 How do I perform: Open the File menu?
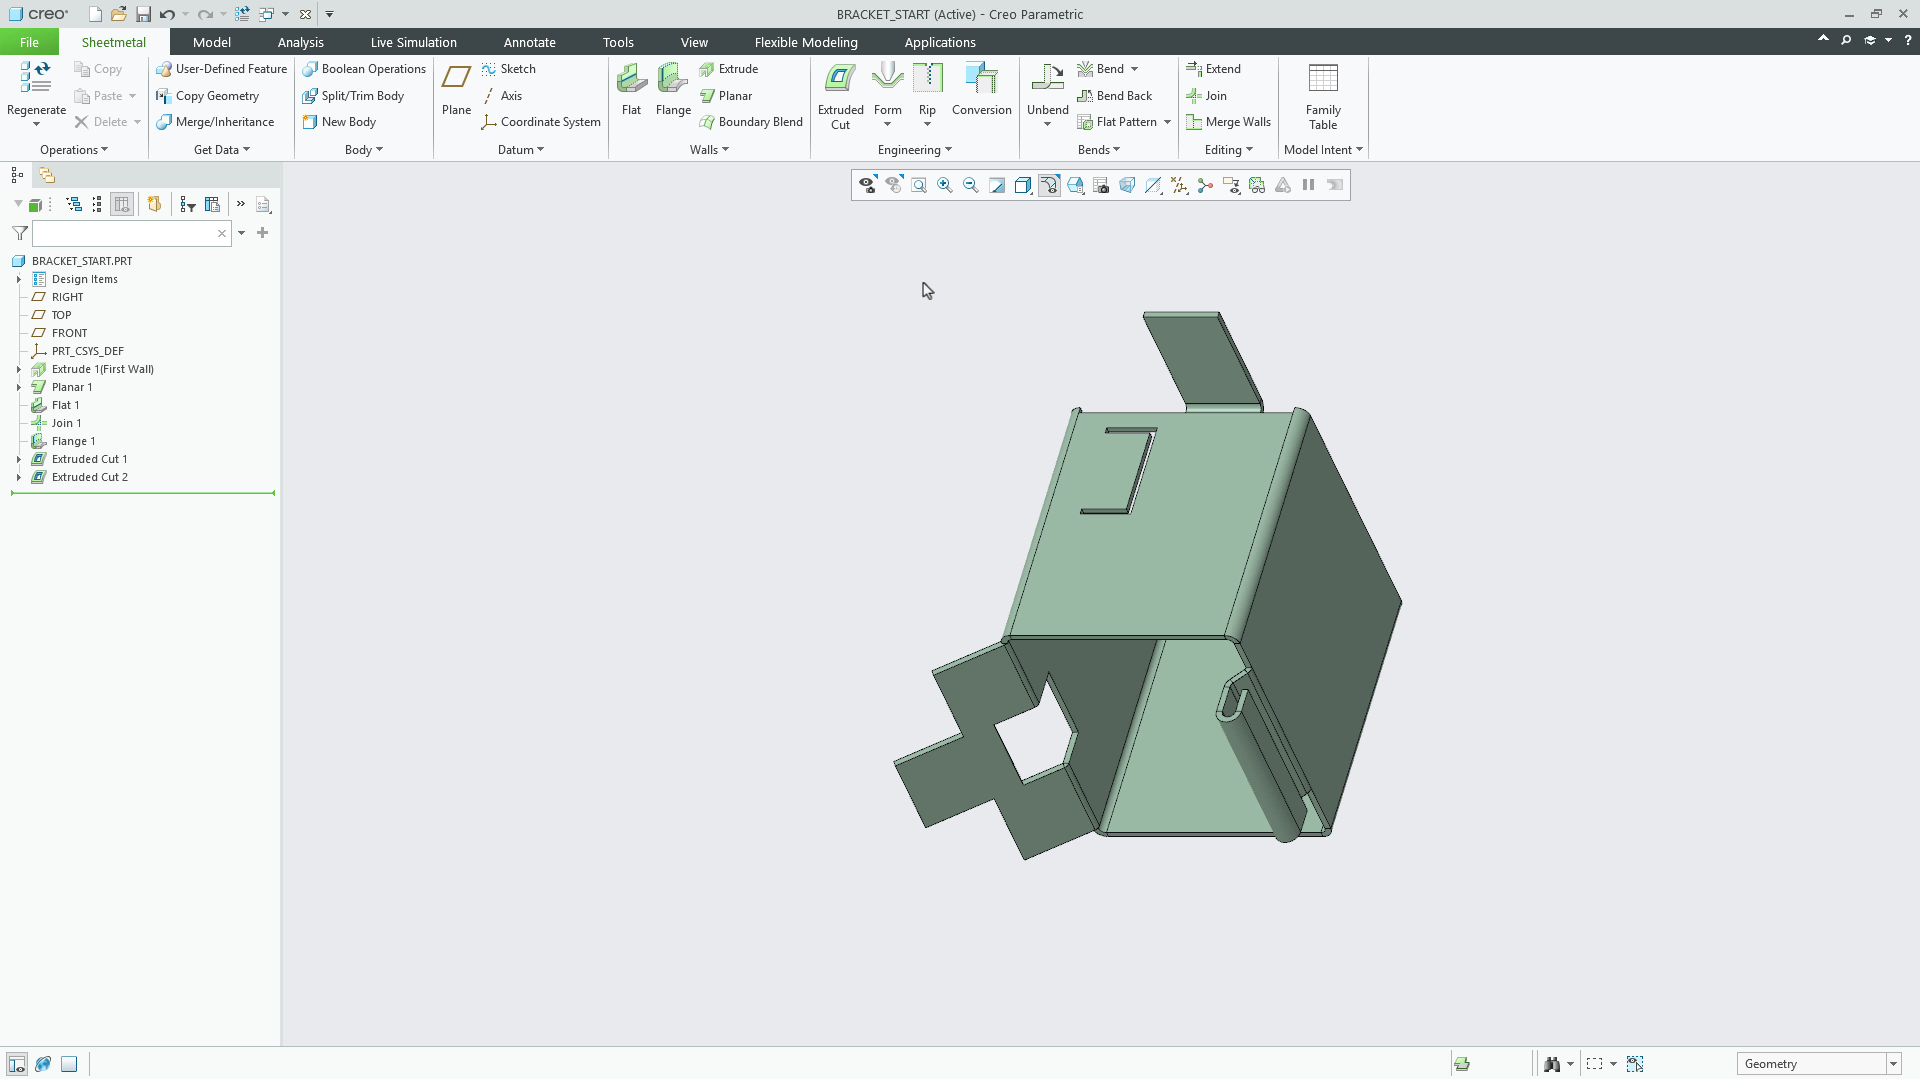coord(29,42)
